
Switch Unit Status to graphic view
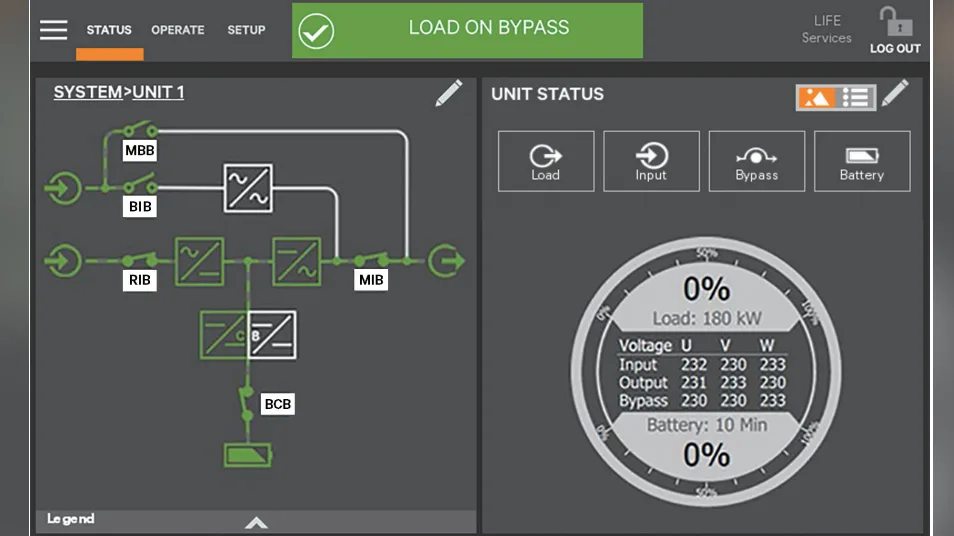point(816,97)
